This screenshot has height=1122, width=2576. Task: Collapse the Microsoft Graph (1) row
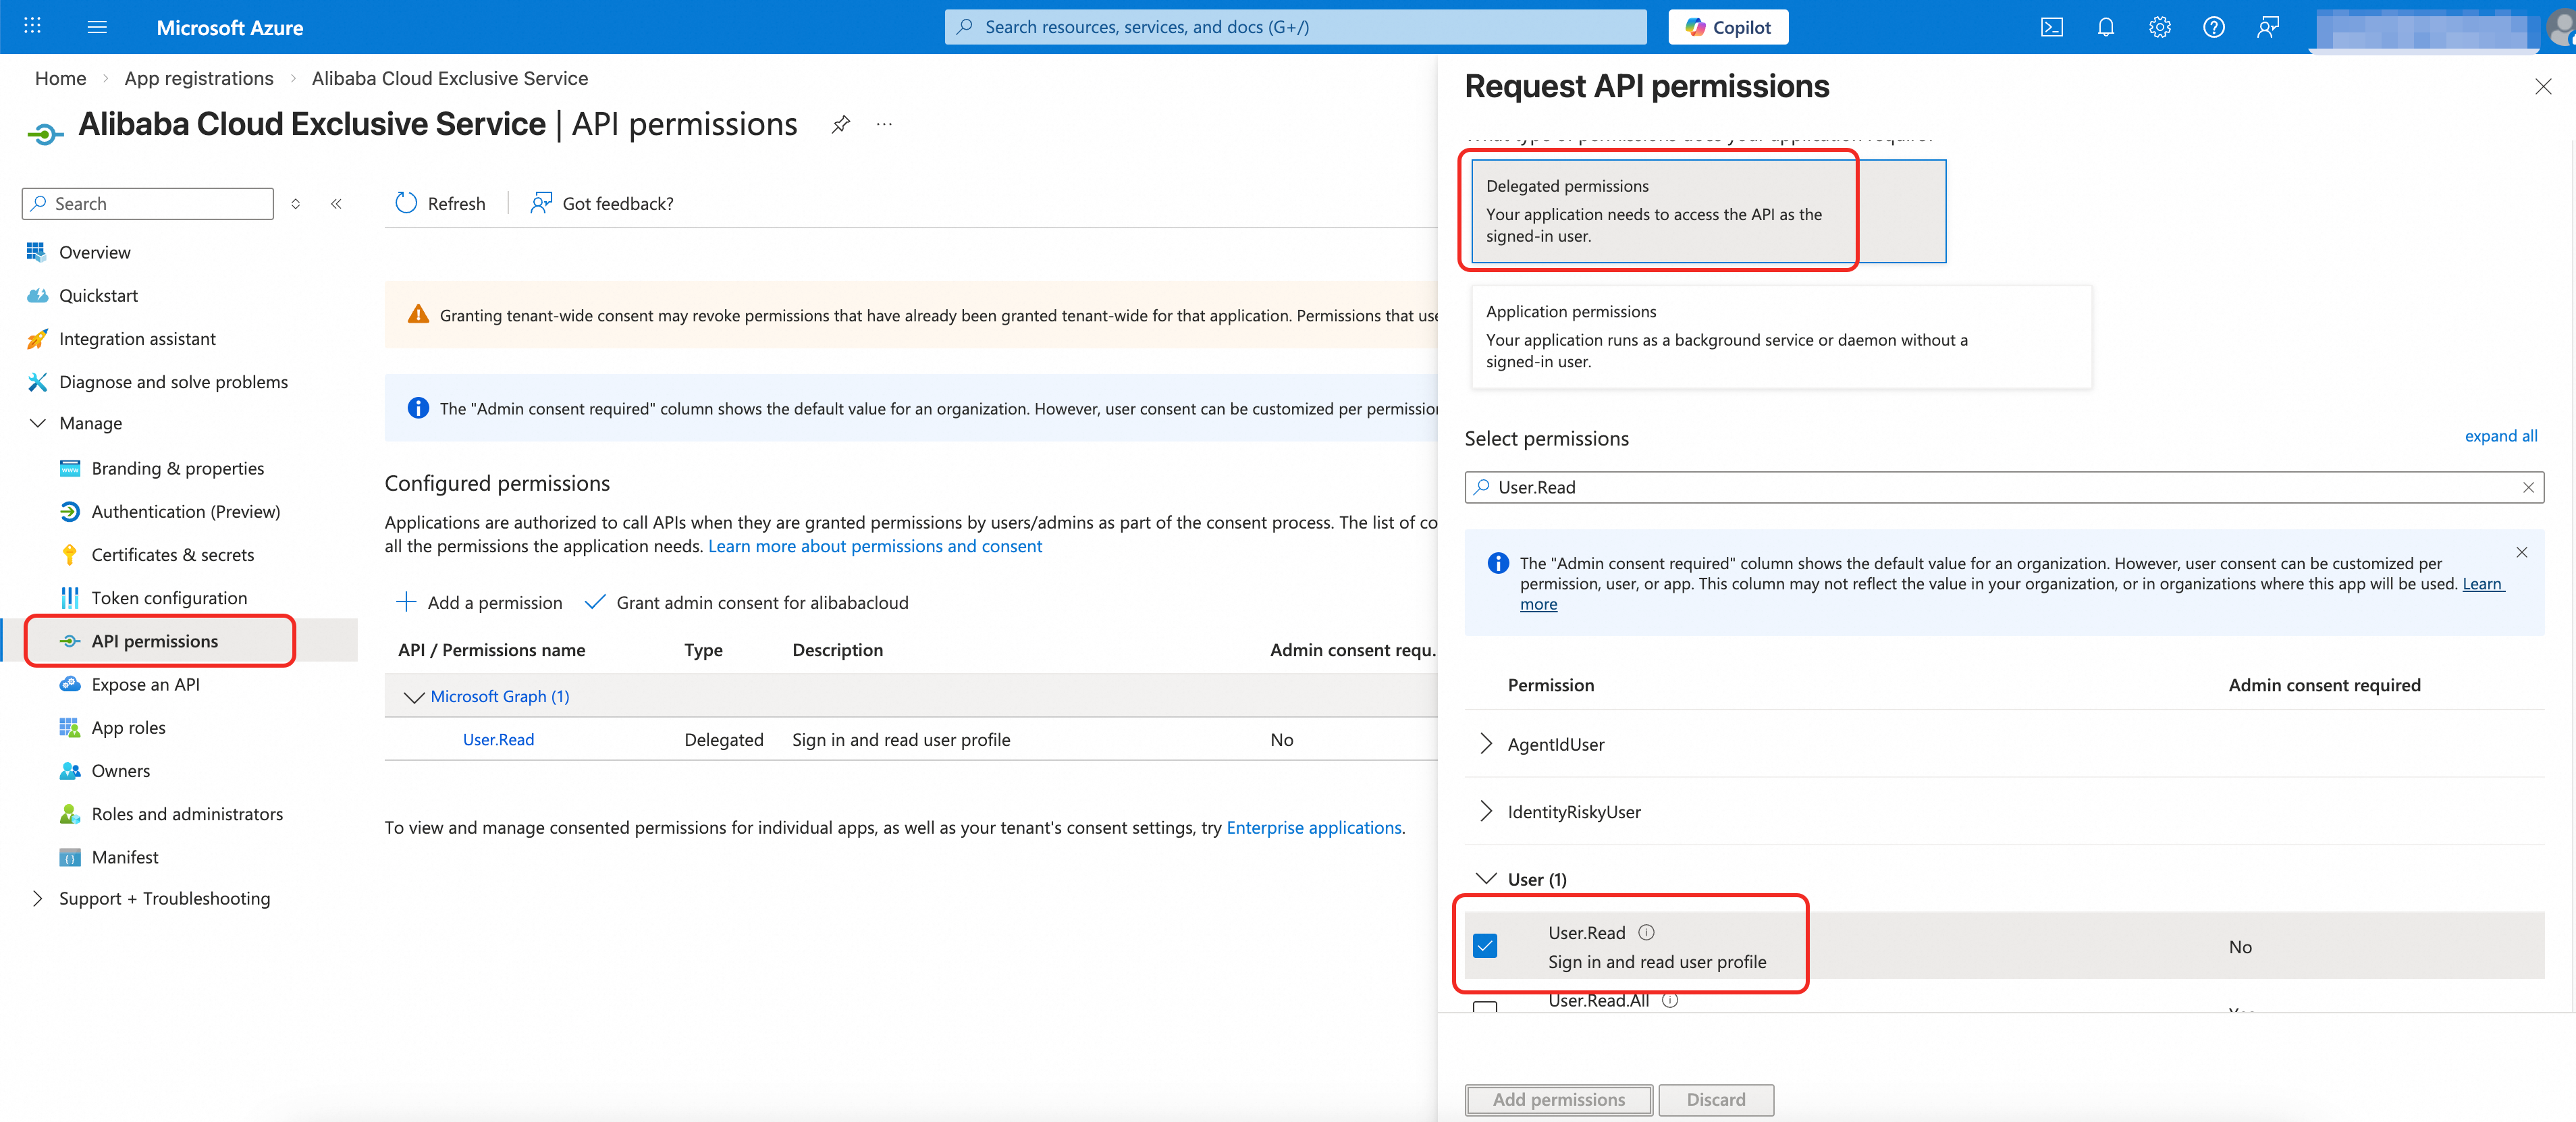413,697
